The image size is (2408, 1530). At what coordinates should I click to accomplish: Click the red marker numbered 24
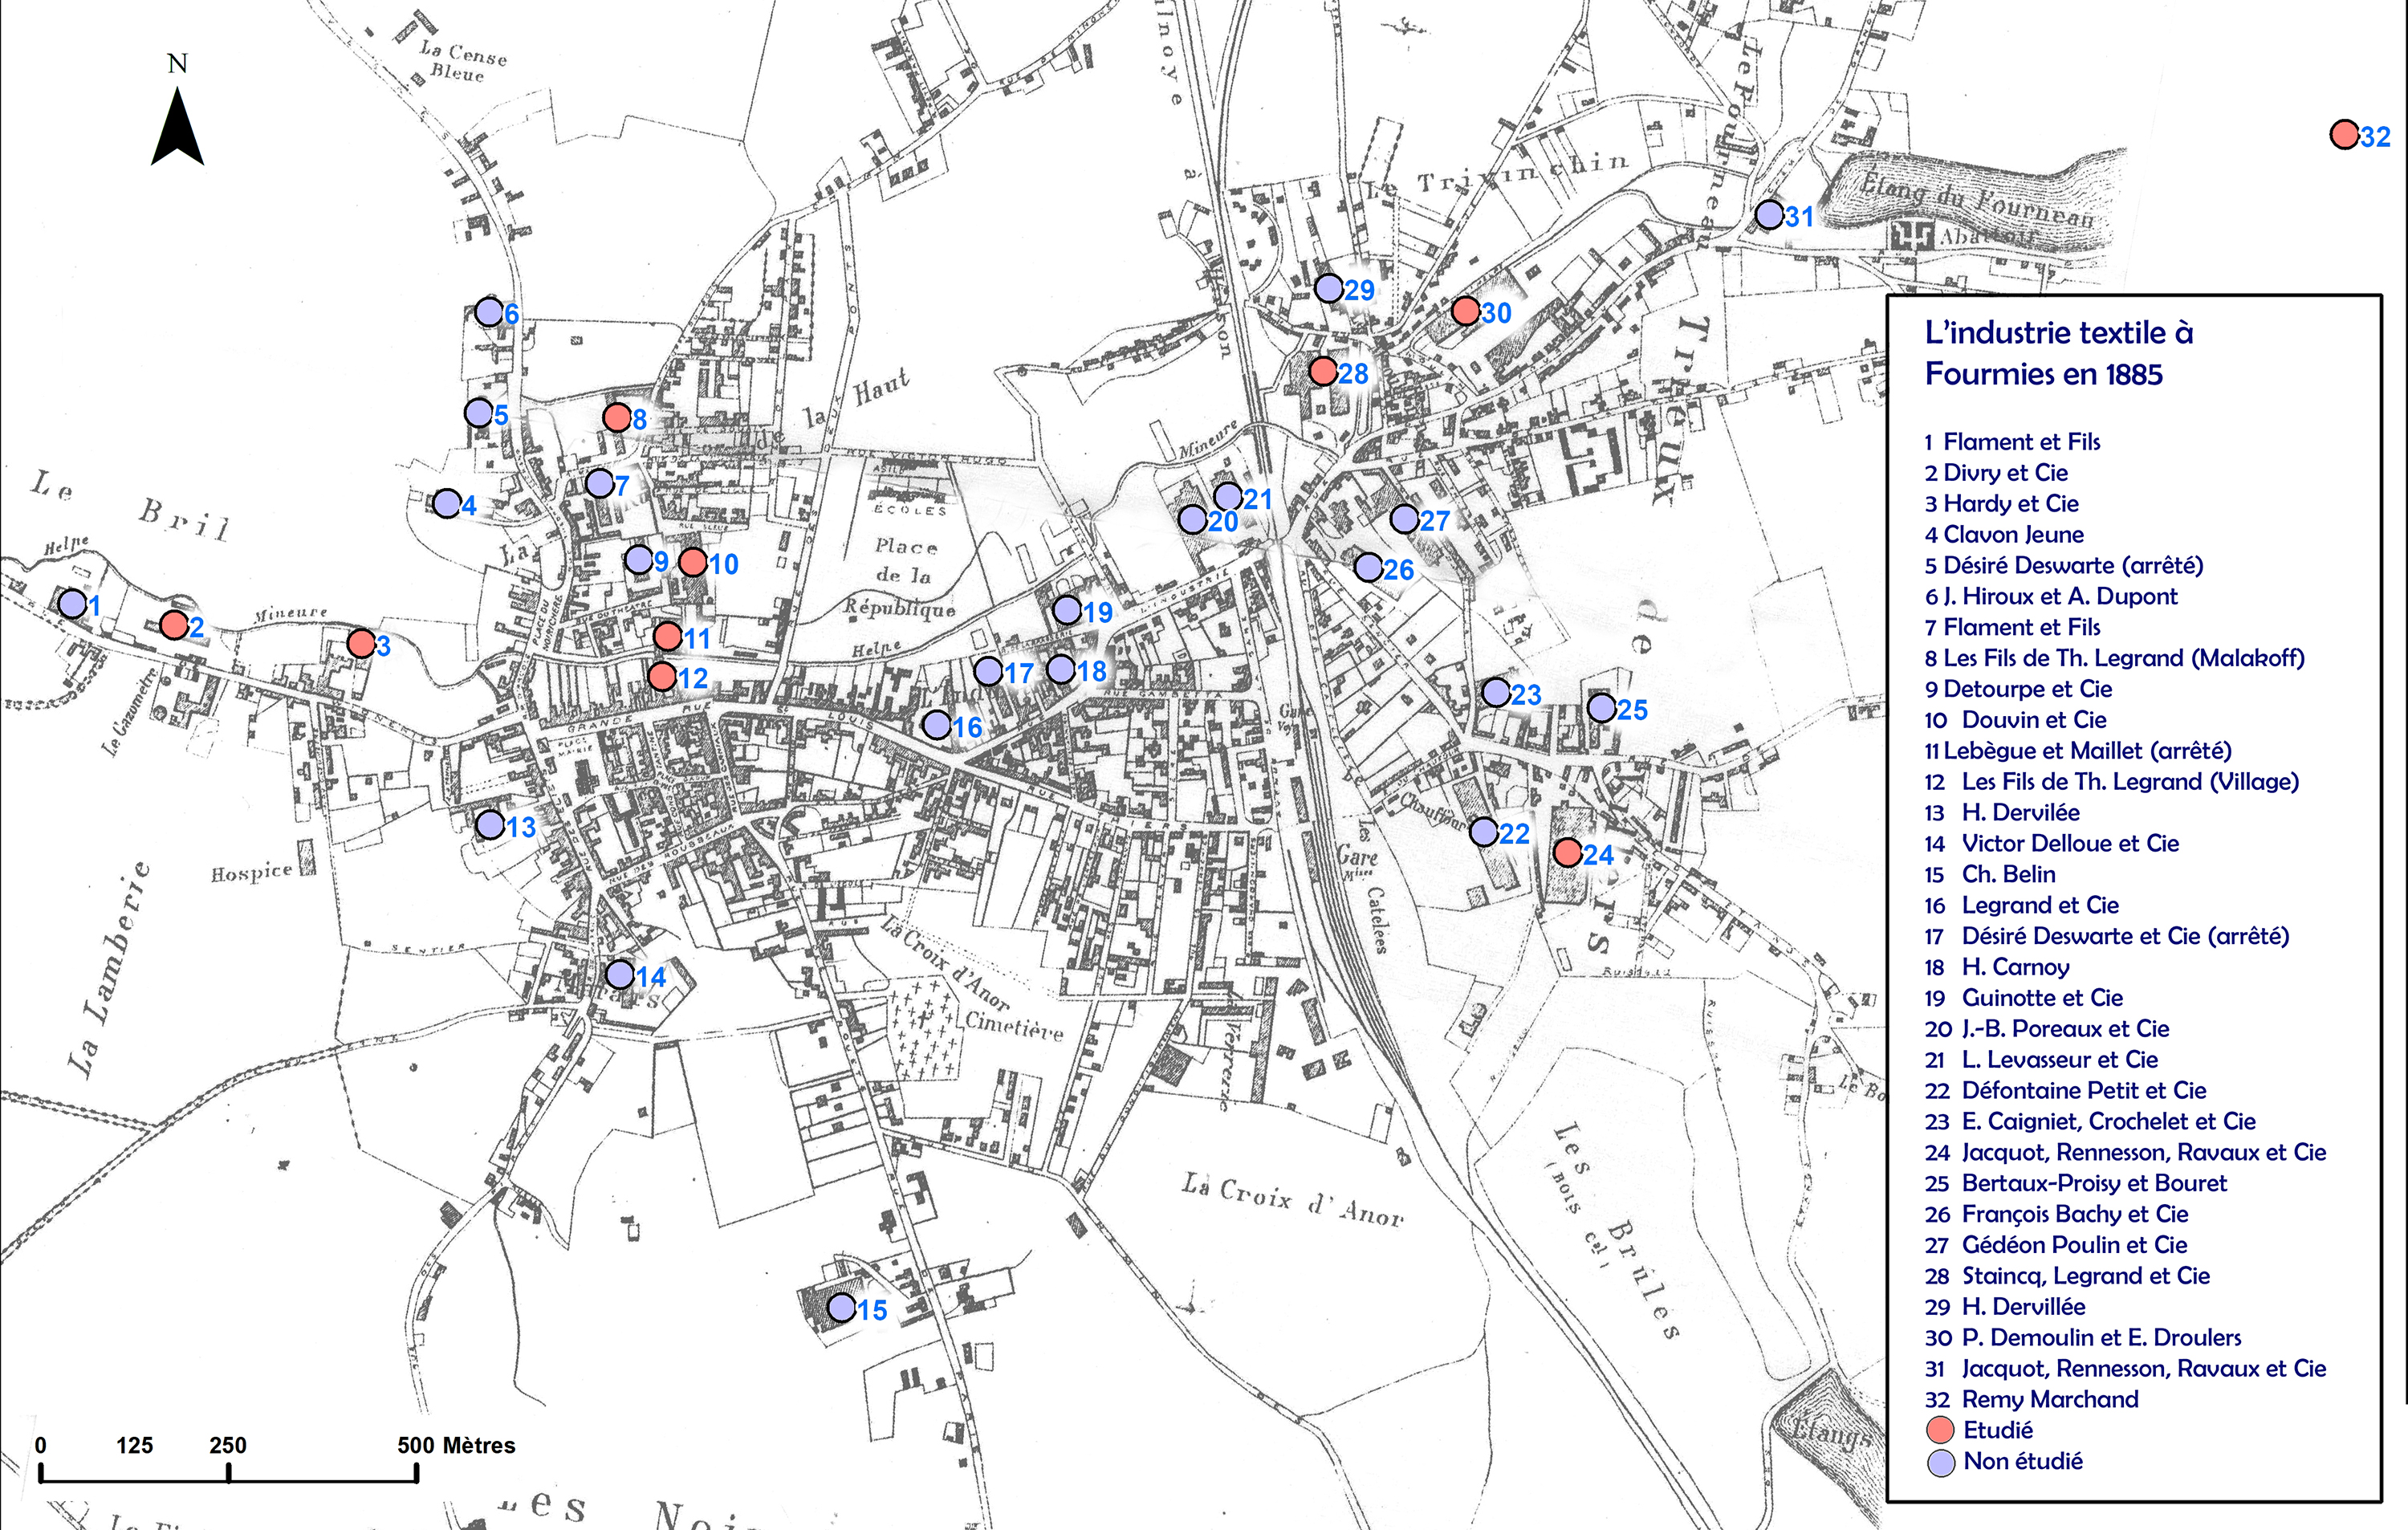coord(1567,852)
